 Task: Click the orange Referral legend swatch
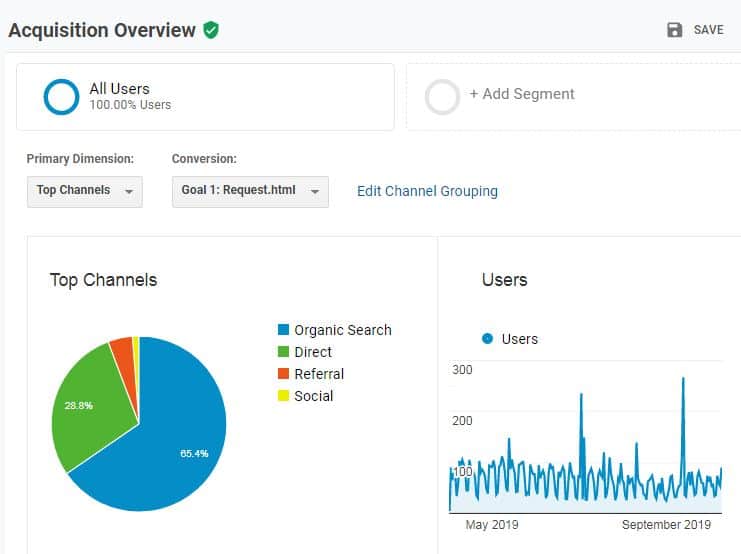283,373
